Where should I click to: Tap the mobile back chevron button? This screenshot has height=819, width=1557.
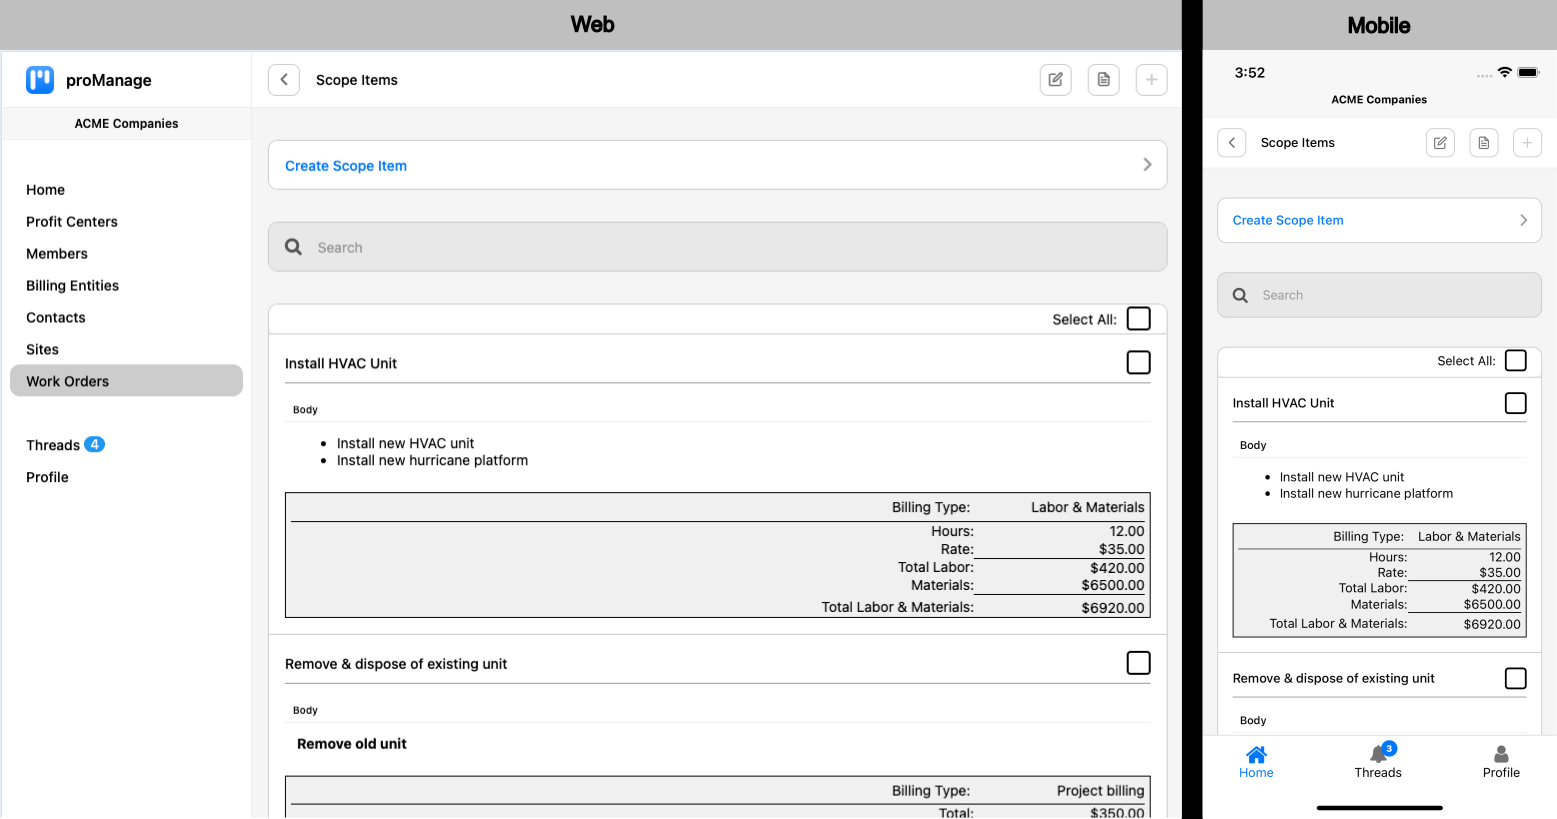[x=1232, y=143]
